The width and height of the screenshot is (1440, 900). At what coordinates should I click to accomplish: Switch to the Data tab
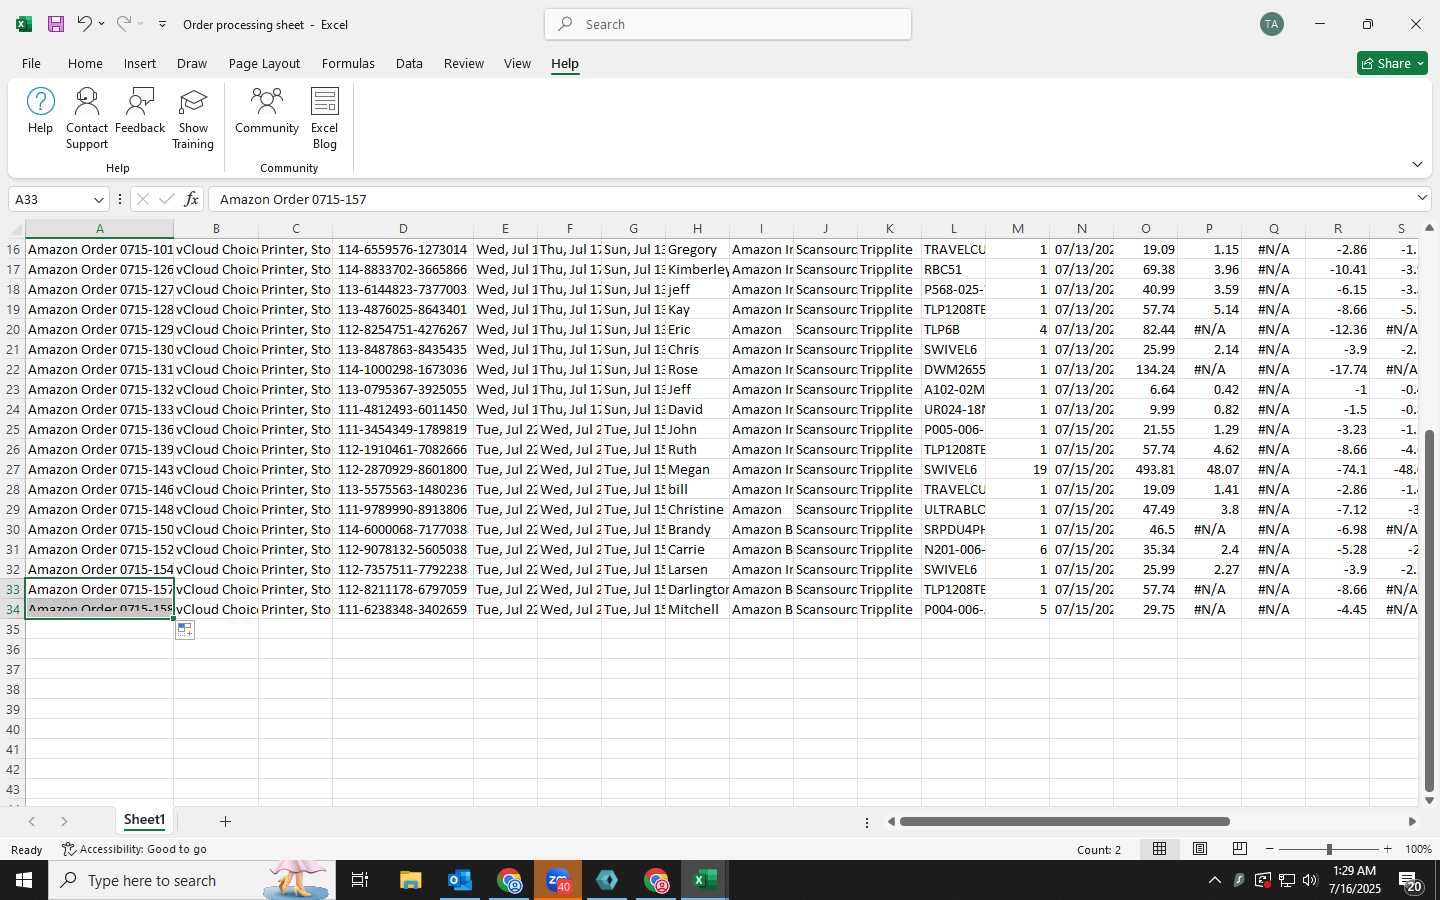click(x=409, y=63)
